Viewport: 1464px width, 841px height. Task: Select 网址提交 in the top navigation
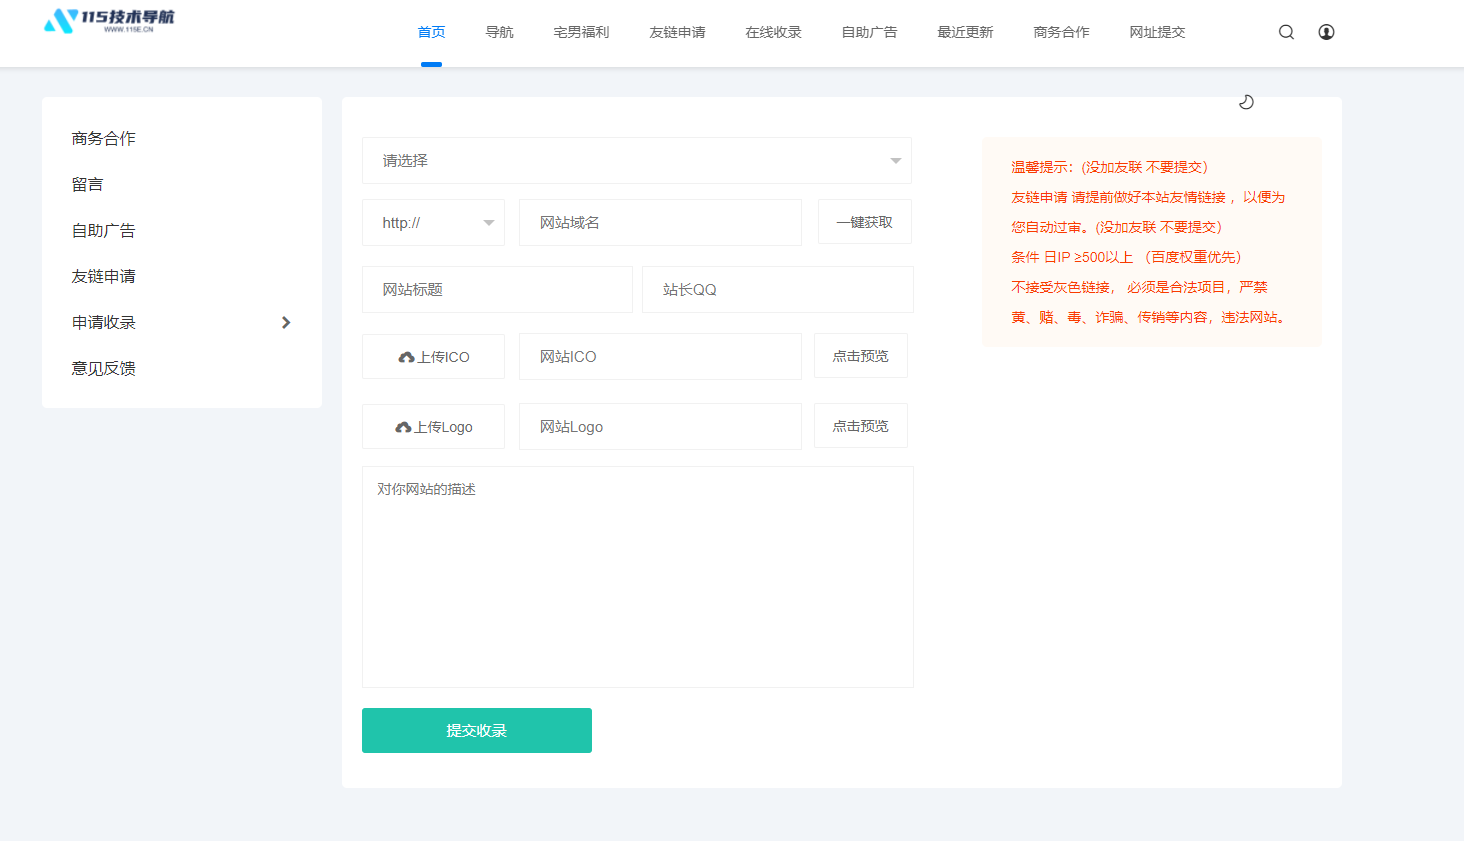(1157, 32)
